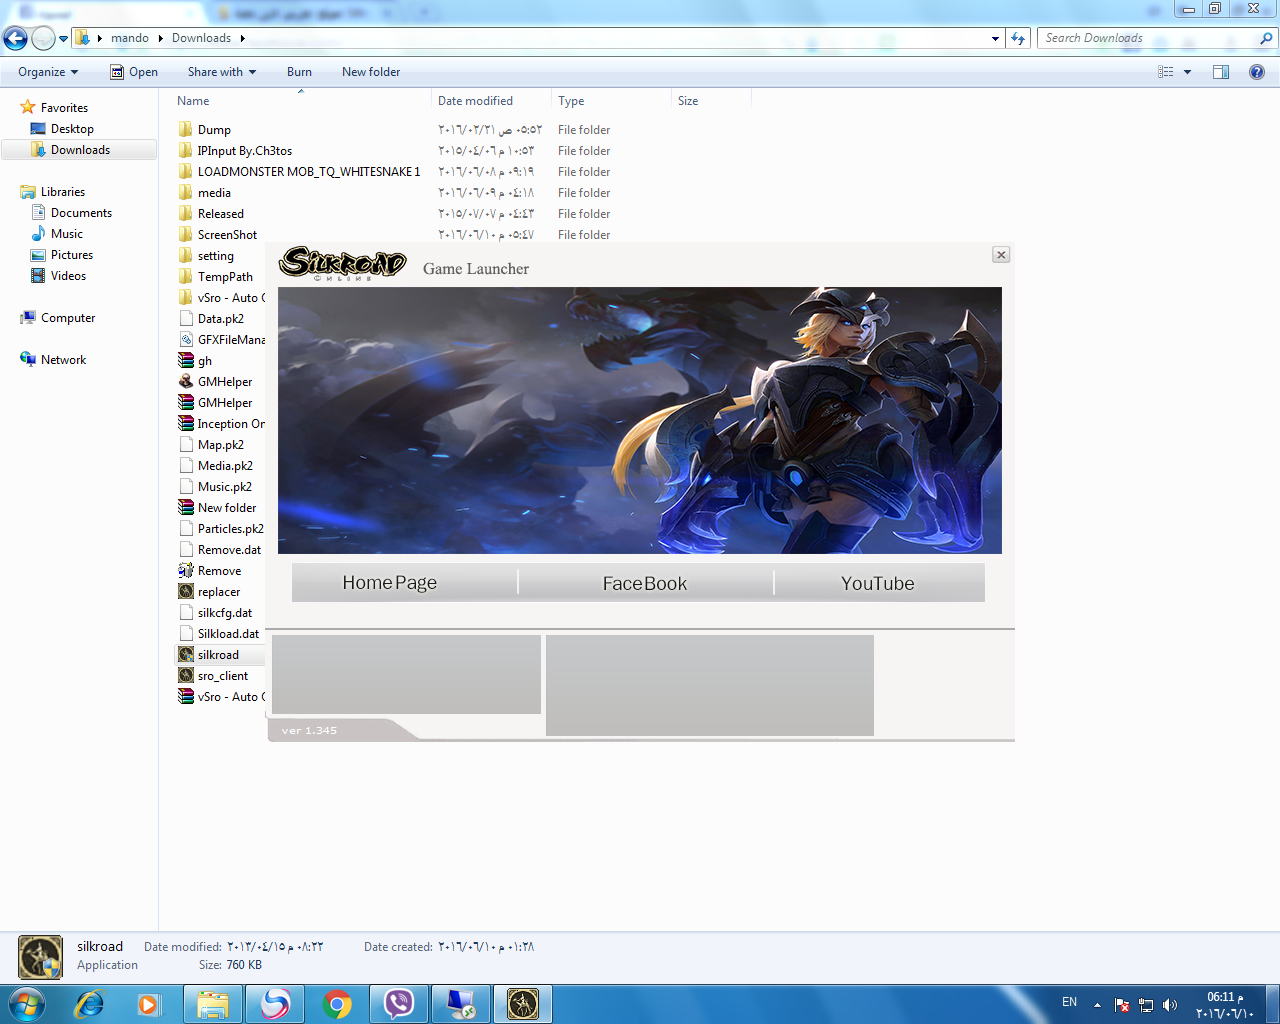1280x1024 pixels.
Task: Open the FaceBook link in launcher
Action: click(x=645, y=583)
